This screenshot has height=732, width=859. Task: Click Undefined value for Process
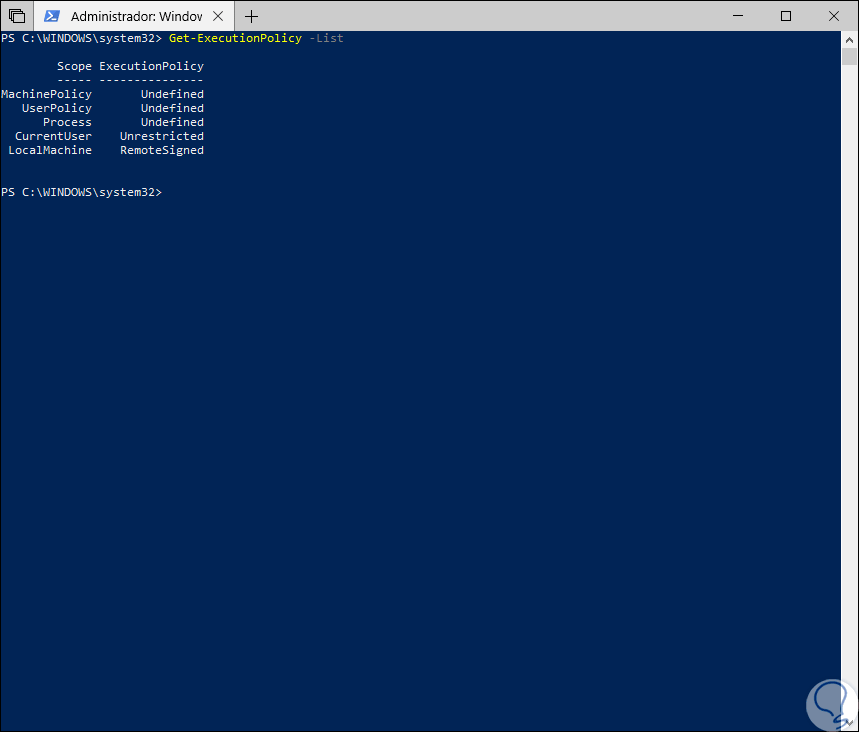click(172, 122)
